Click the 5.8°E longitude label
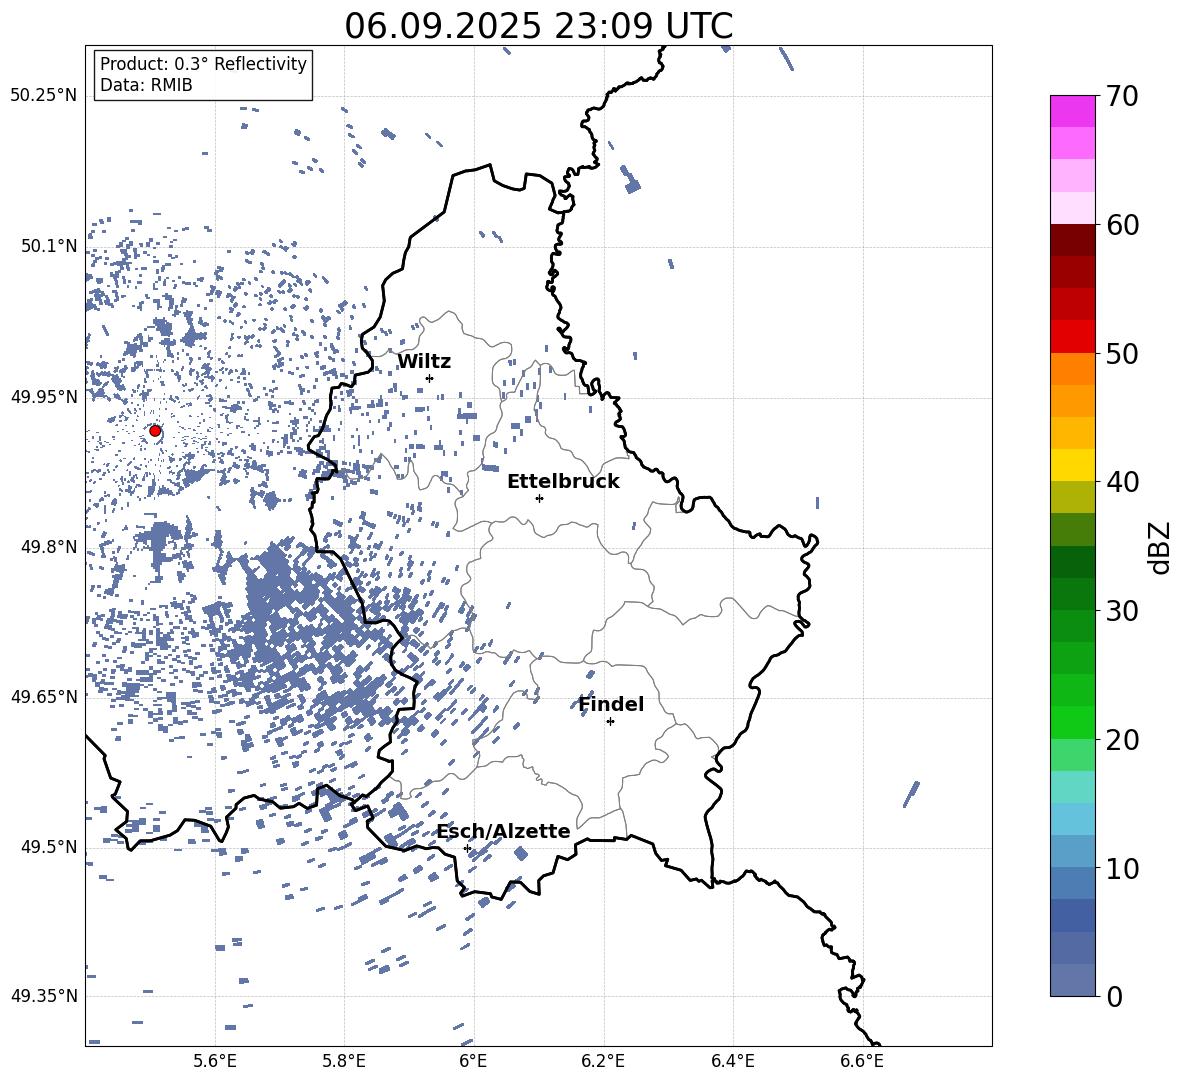This screenshot has width=1184, height=1081. point(344,1061)
